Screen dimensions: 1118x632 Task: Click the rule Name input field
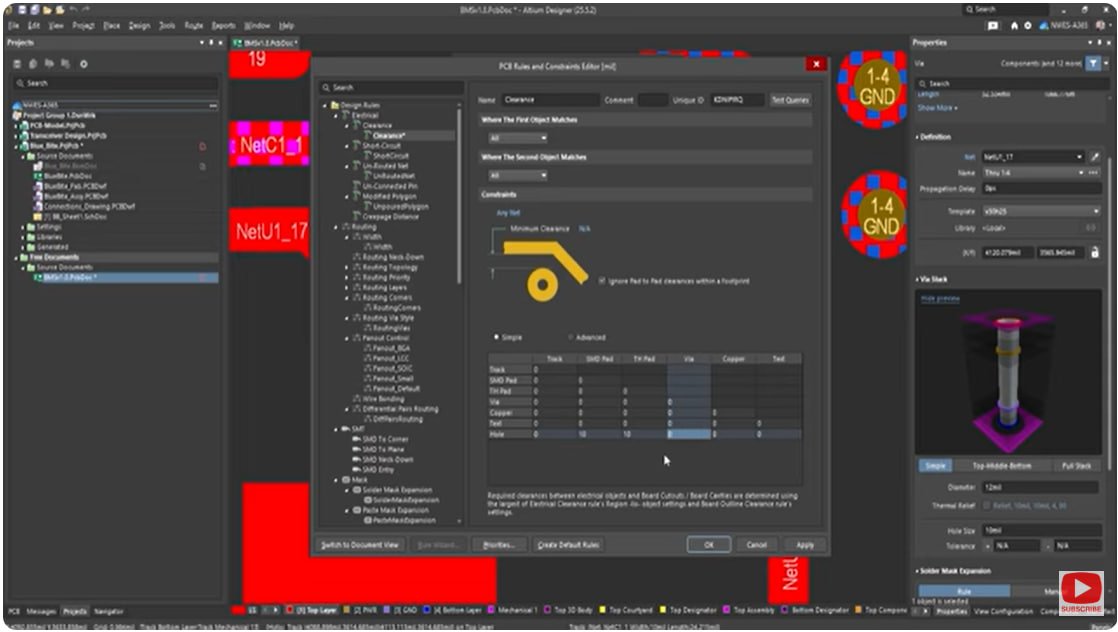point(550,100)
